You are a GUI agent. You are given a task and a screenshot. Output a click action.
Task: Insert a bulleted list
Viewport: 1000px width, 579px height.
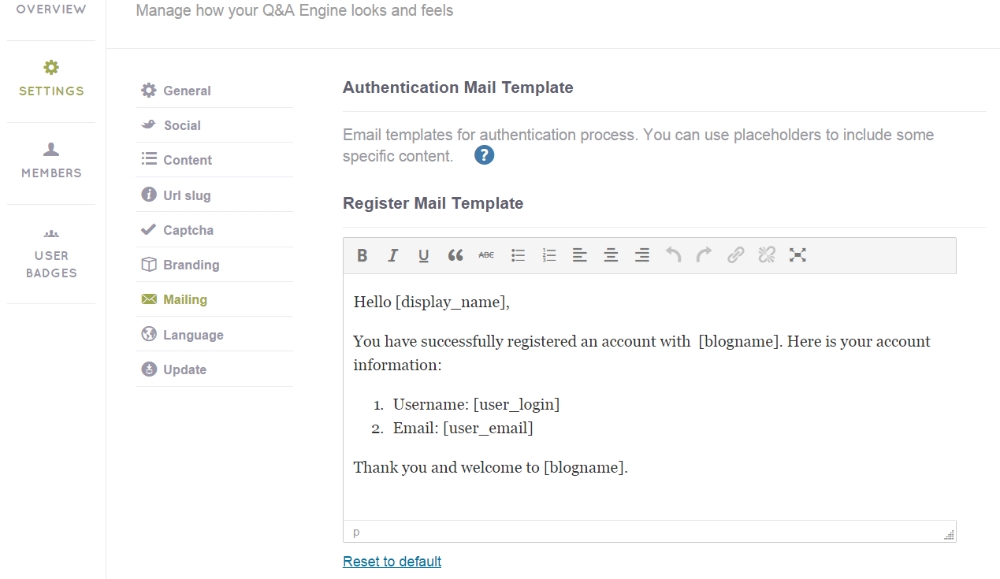517,256
